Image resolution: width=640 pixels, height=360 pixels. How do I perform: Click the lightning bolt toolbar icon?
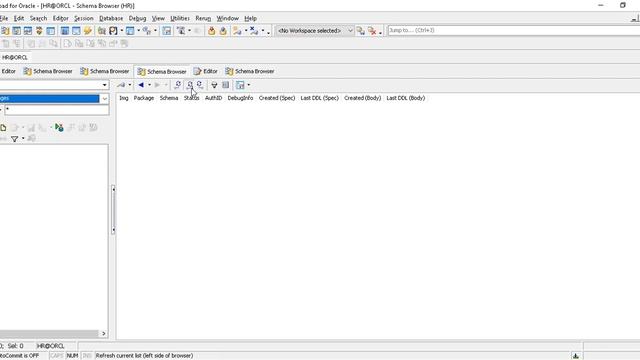(88, 31)
